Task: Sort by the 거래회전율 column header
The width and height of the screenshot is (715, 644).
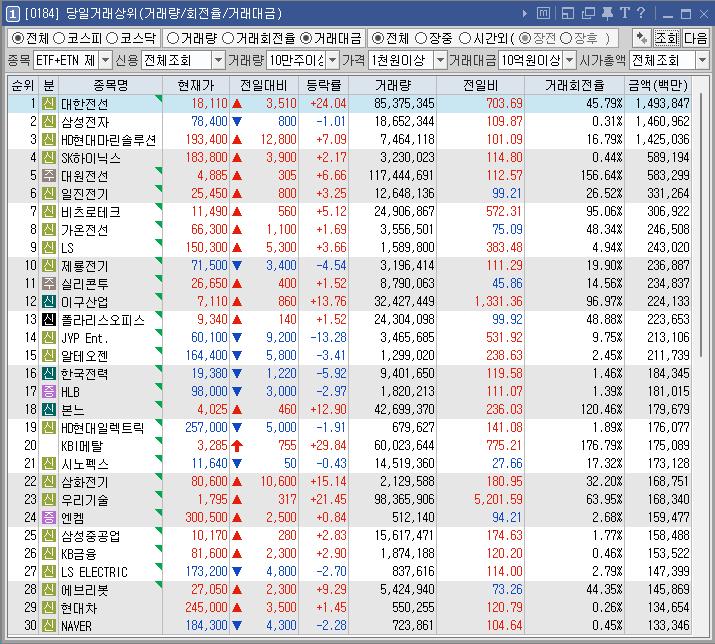Action: click(x=575, y=85)
